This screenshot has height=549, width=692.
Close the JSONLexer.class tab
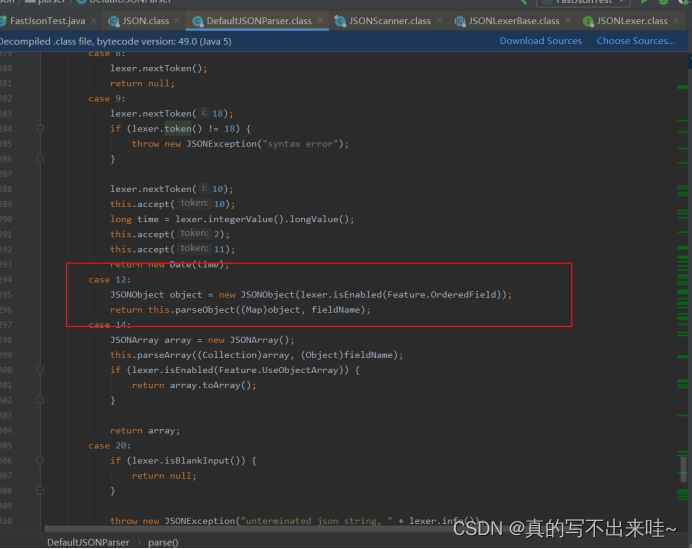[x=676, y=21]
